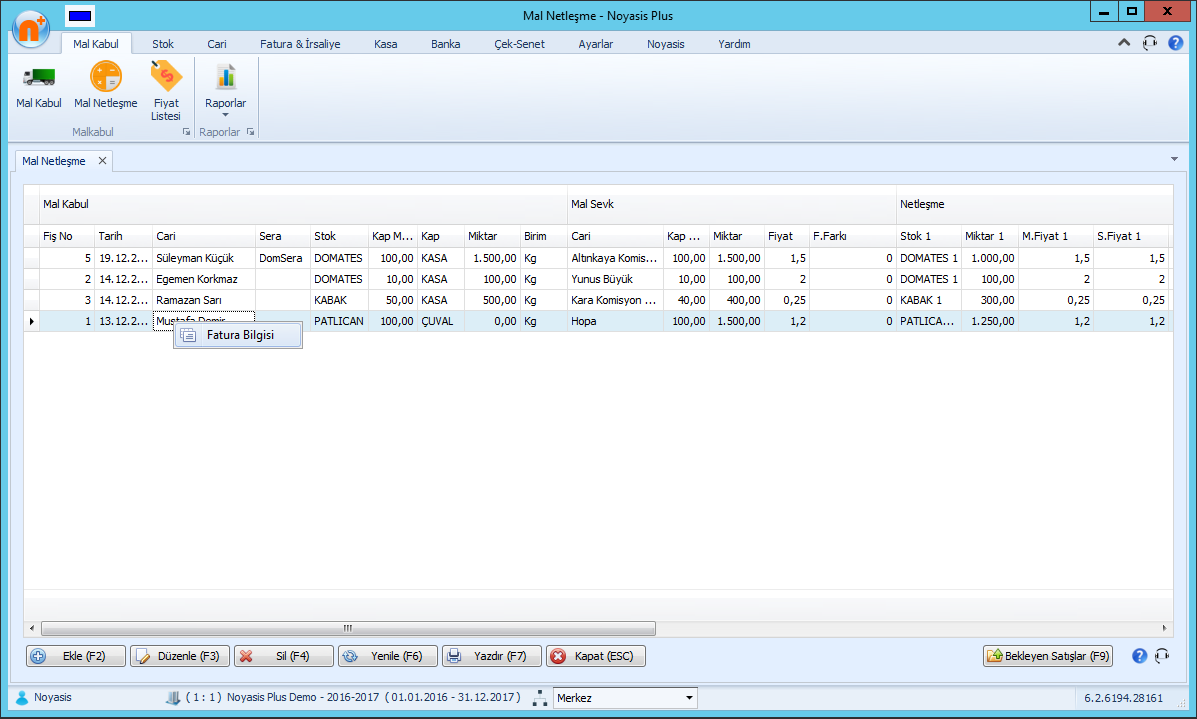This screenshot has height=719, width=1197.
Task: Sort by Sera column header
Action: point(283,236)
